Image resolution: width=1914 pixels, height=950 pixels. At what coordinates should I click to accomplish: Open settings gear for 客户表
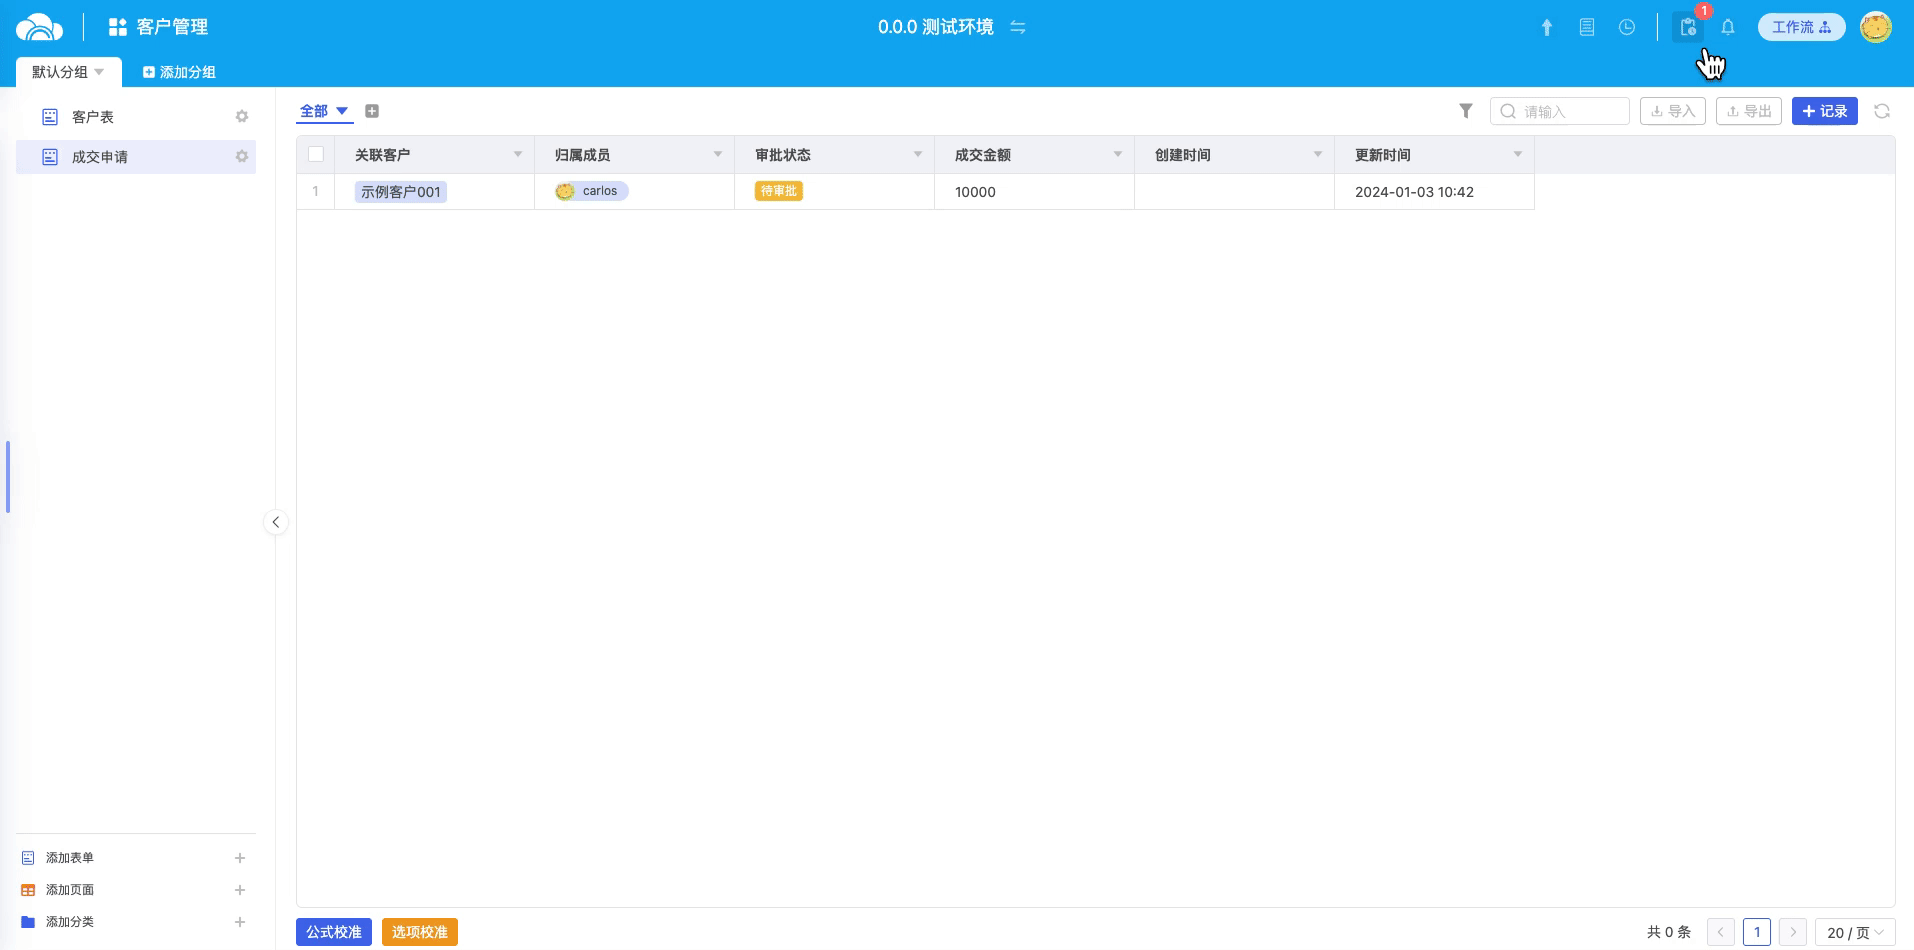click(x=241, y=117)
